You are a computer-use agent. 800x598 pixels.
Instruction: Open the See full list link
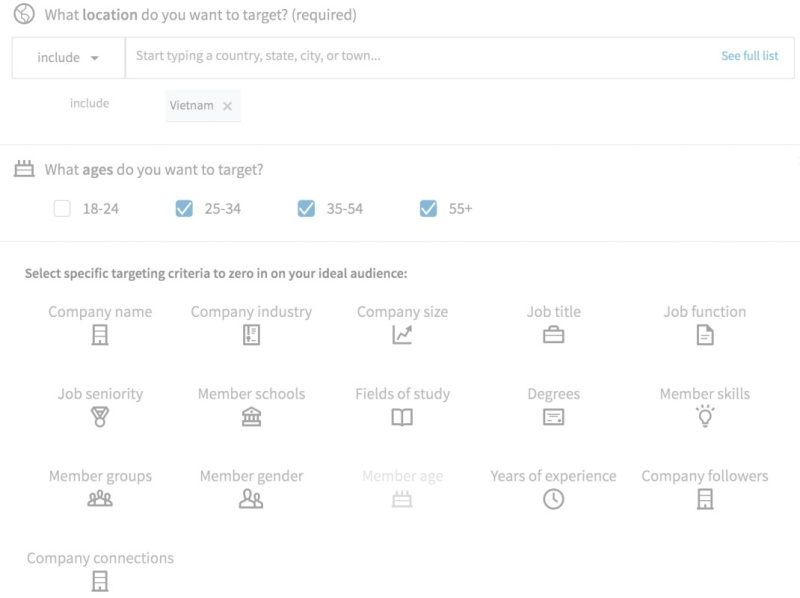click(749, 56)
